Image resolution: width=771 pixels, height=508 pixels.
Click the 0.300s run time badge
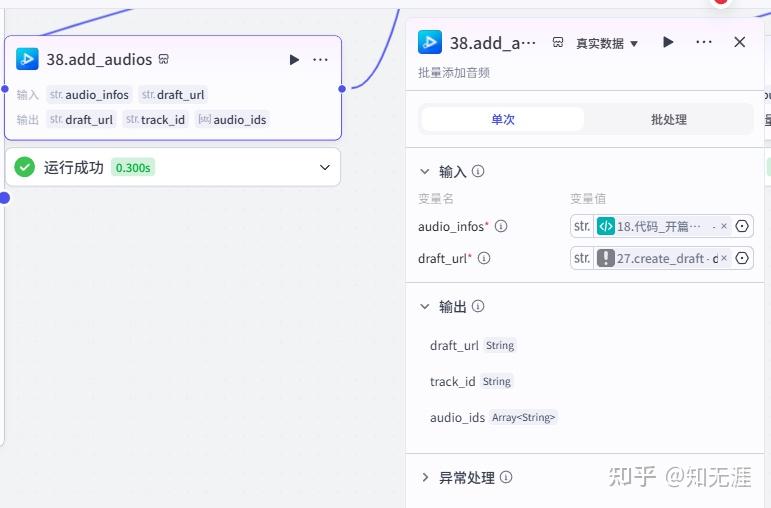pos(133,168)
